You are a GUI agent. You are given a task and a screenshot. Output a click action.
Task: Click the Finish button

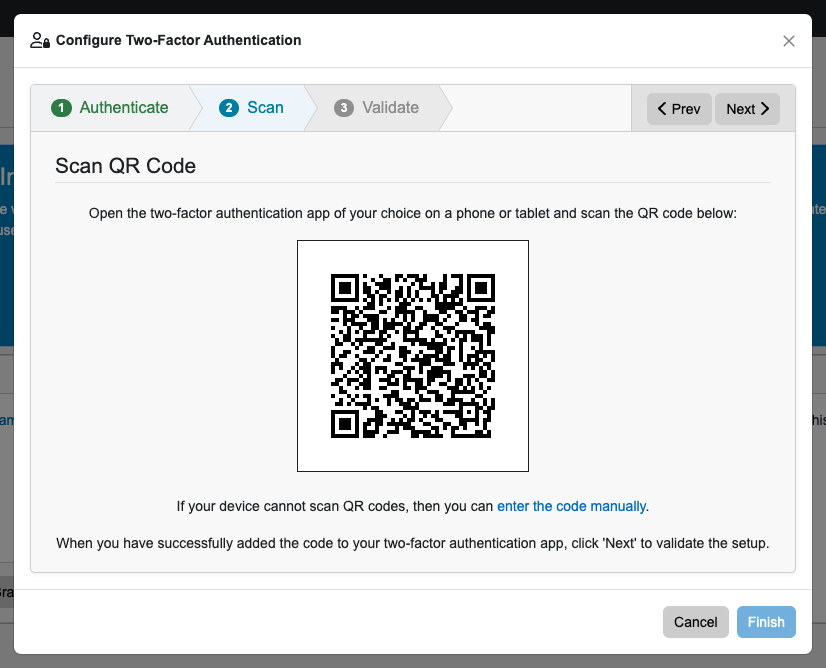[x=766, y=622]
